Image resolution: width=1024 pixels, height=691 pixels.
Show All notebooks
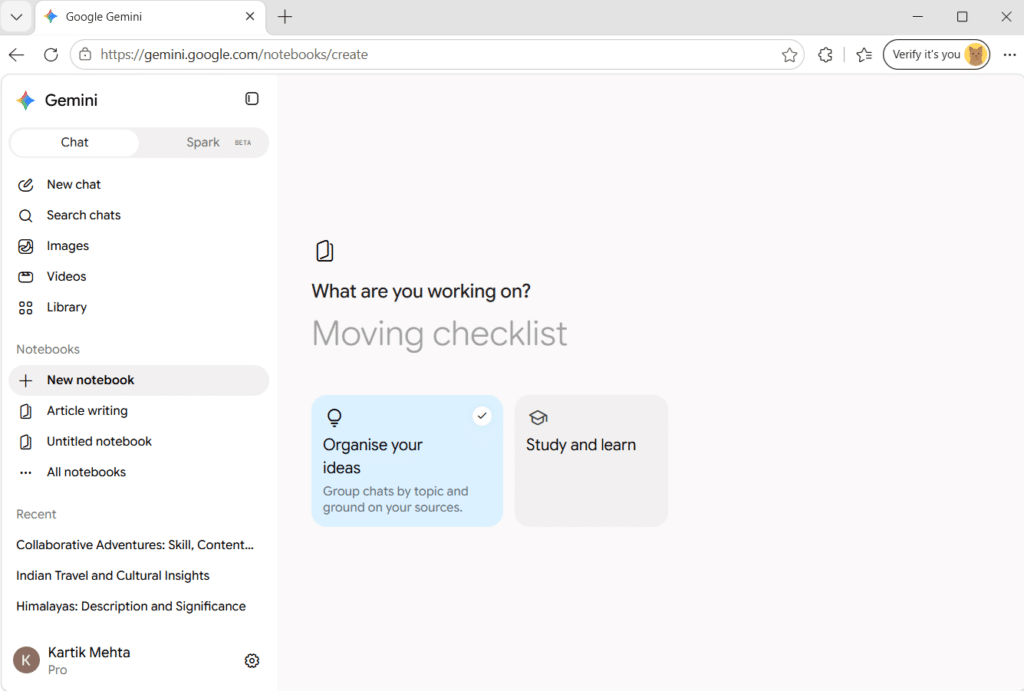(x=138, y=472)
